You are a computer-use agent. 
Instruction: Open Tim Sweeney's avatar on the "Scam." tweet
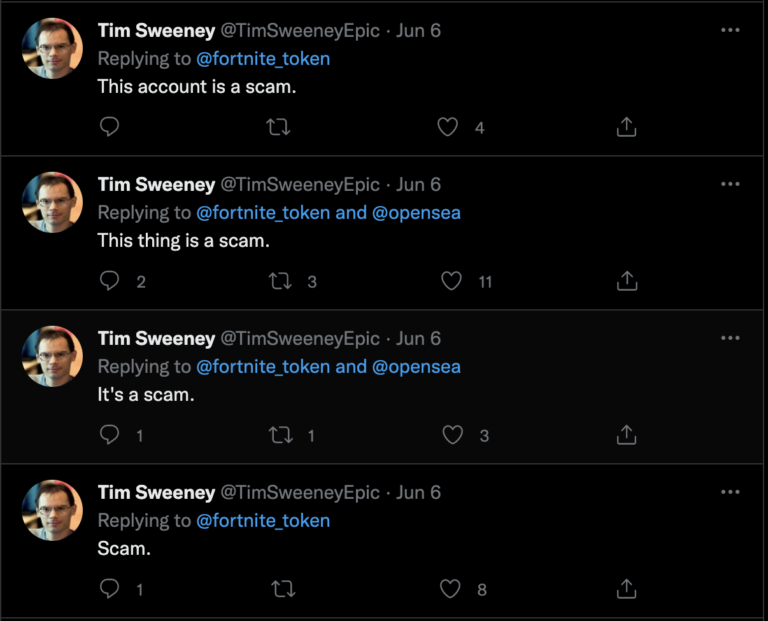point(53,511)
